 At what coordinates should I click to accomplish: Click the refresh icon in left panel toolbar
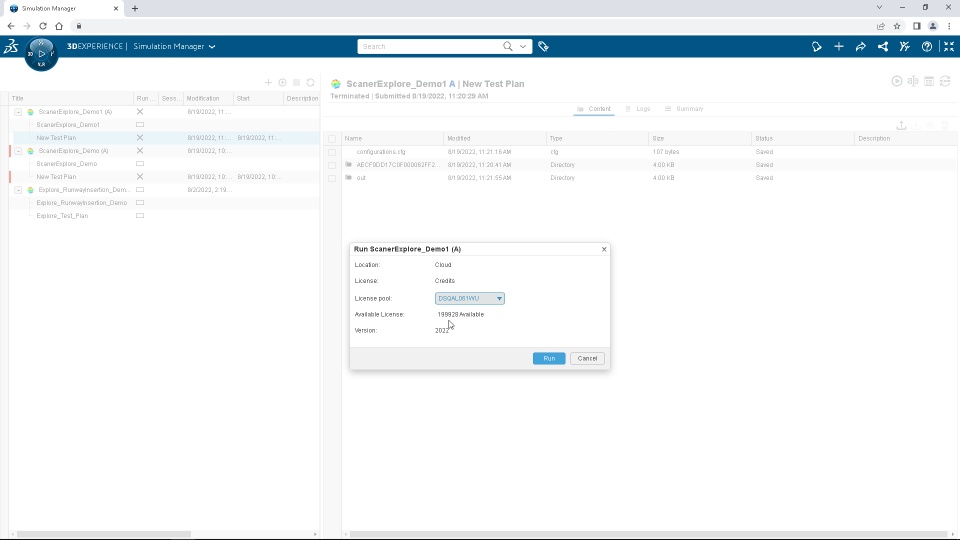[x=310, y=83]
